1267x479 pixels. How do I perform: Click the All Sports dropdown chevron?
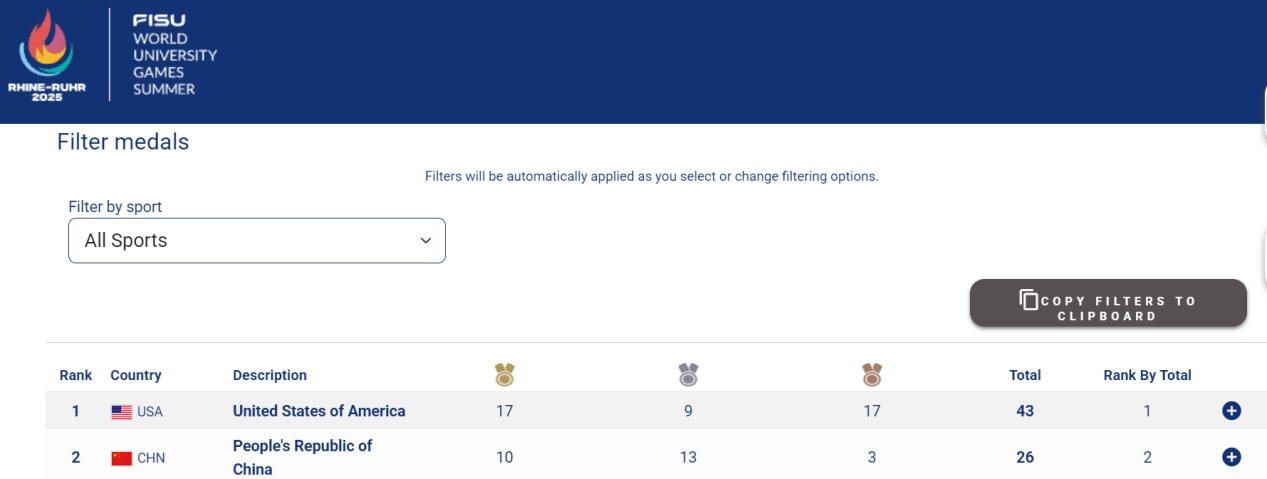click(426, 241)
